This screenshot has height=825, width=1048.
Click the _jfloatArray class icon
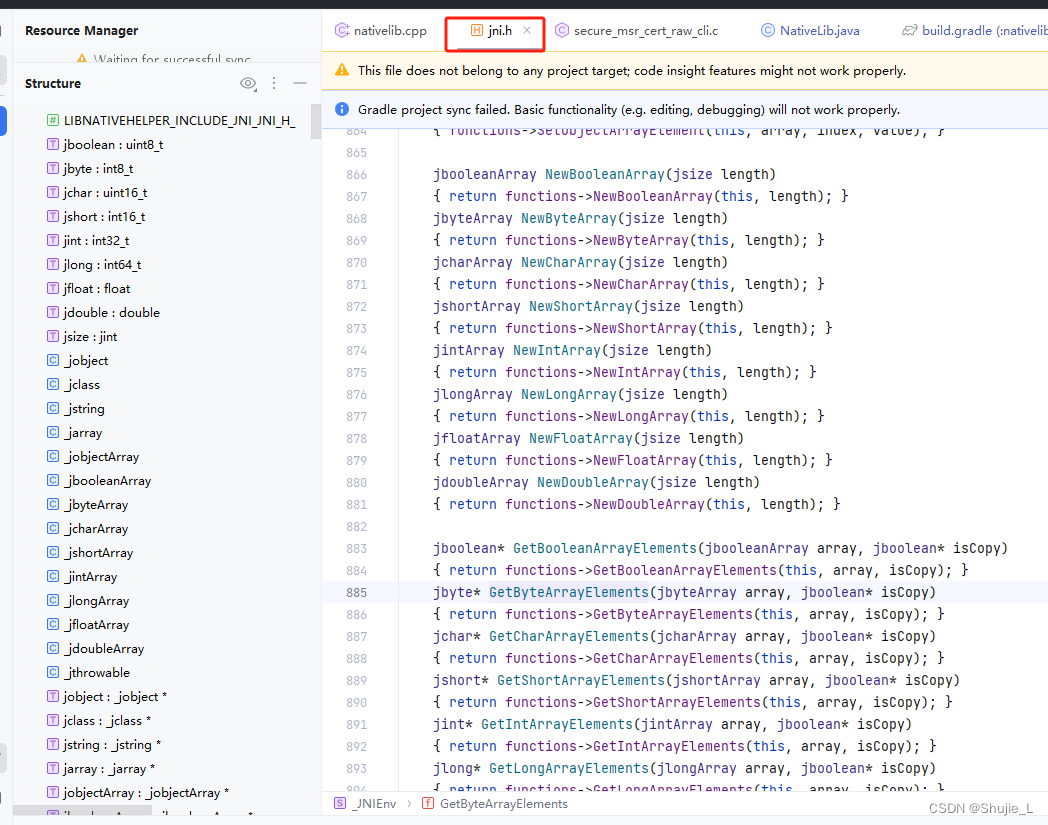pyautogui.click(x=53, y=624)
